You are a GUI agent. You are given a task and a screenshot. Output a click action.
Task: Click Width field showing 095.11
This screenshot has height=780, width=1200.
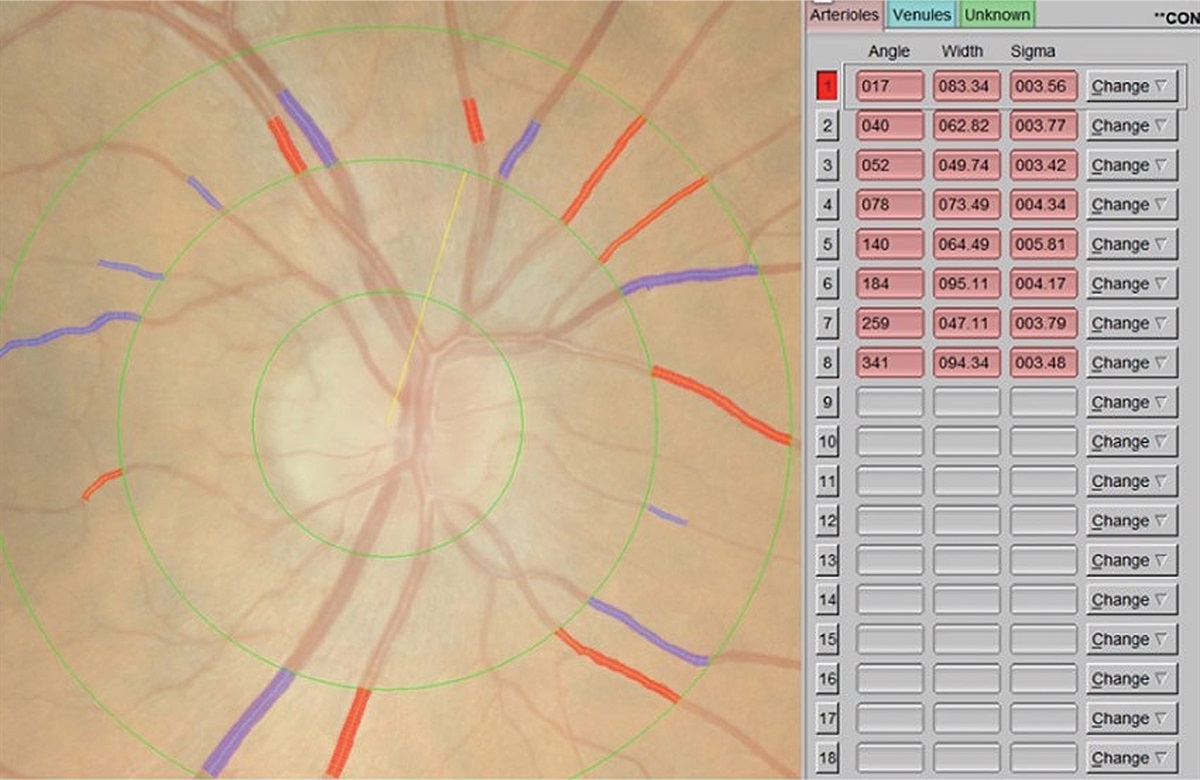pos(966,284)
